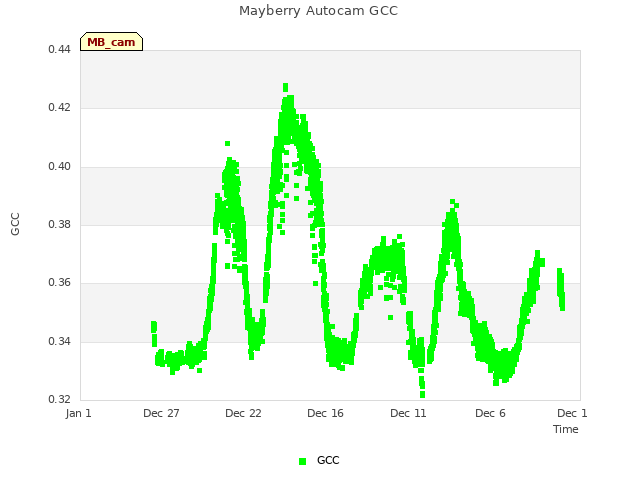640x480 pixels.
Task: Click the Dec 11 axis label
Action: point(408,413)
